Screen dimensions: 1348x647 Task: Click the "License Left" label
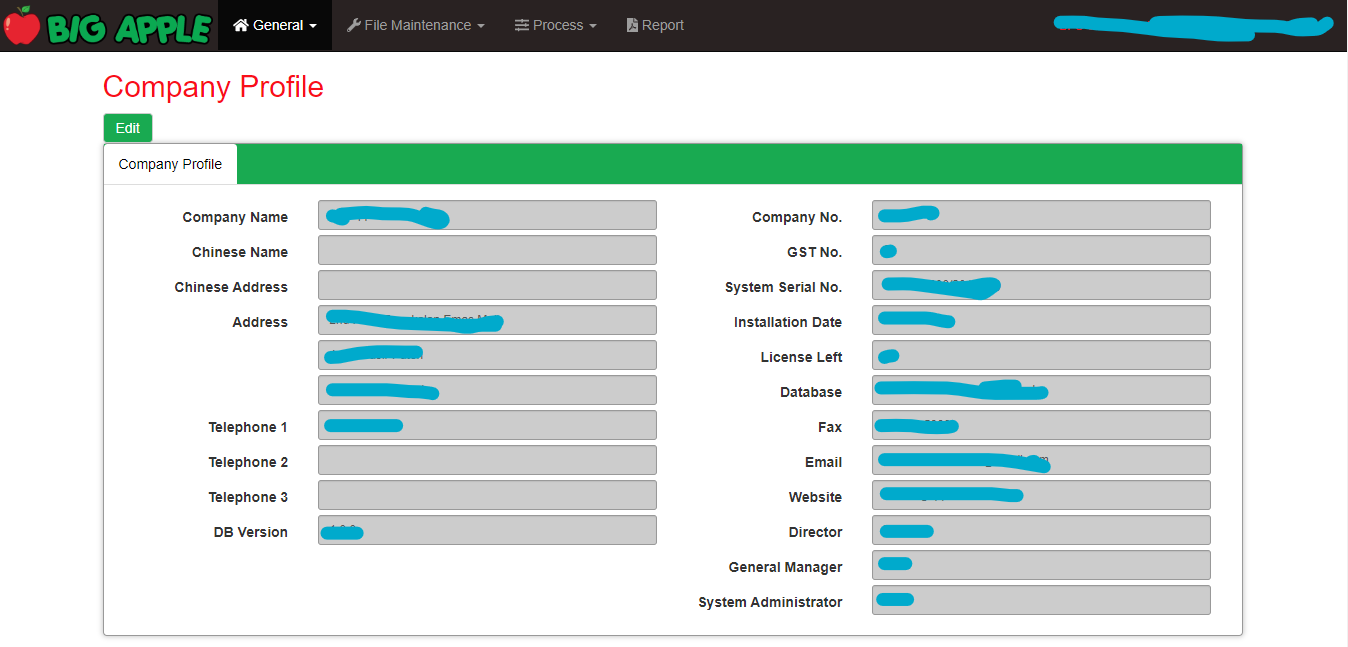[x=801, y=357]
